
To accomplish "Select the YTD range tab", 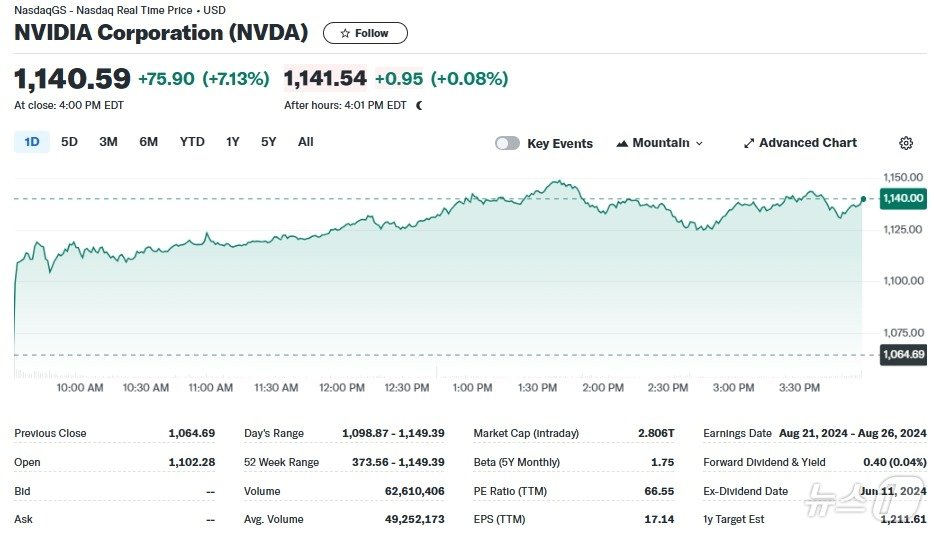I will click(192, 142).
